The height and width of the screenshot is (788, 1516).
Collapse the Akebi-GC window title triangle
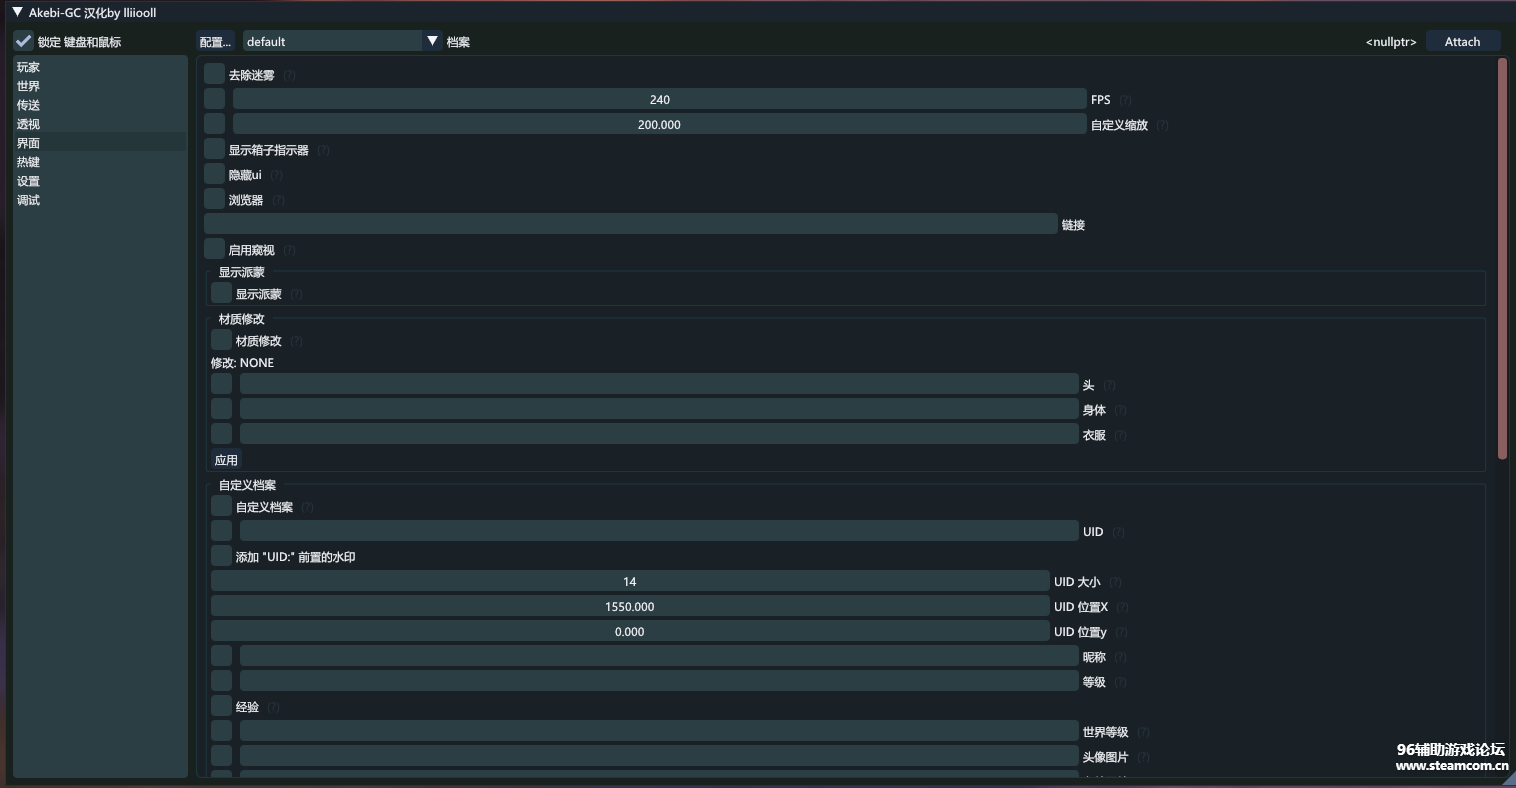17,13
